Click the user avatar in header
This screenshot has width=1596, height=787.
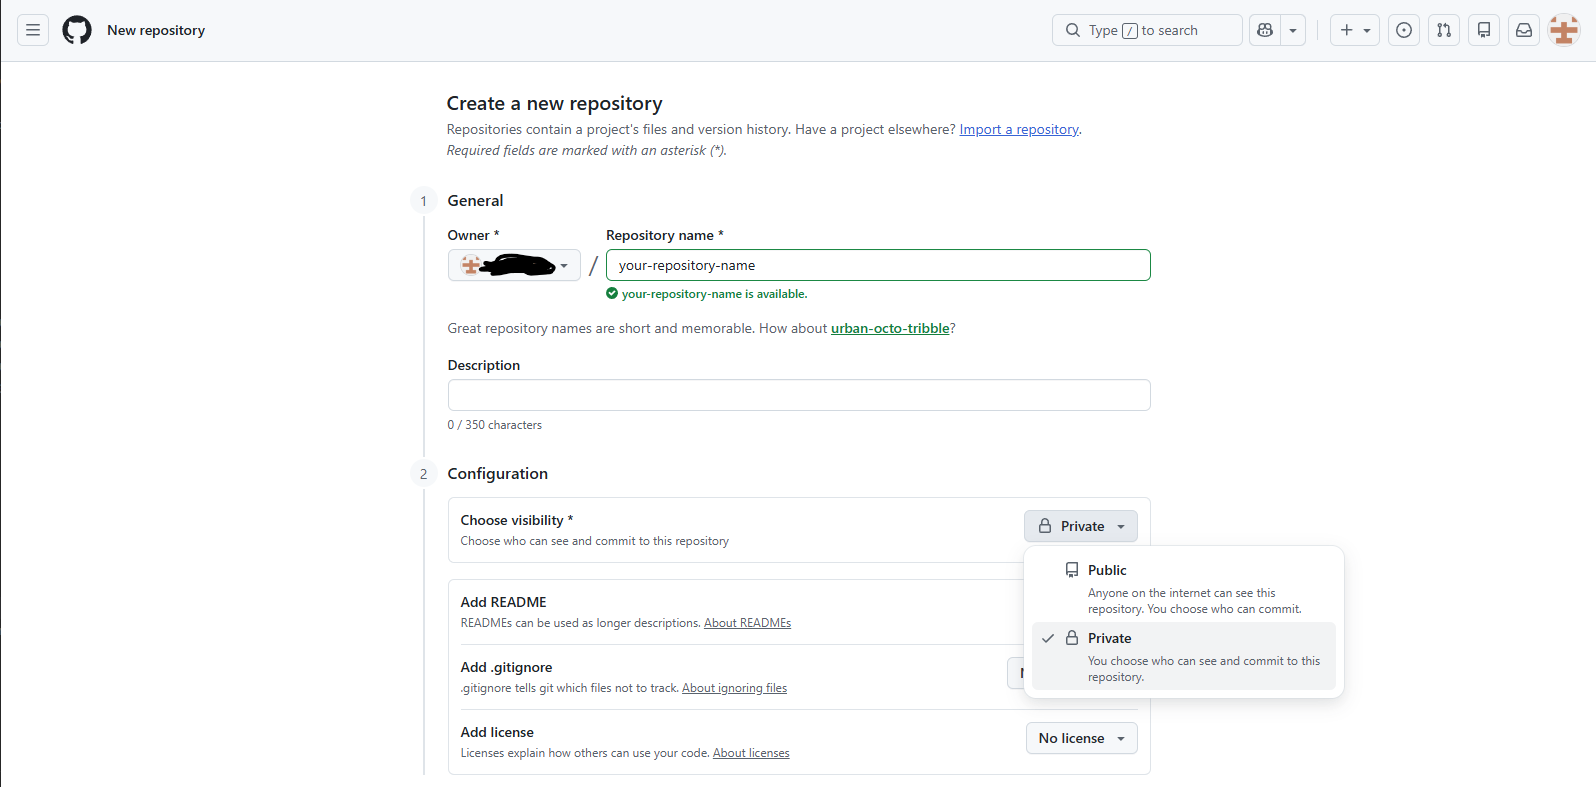(1564, 30)
